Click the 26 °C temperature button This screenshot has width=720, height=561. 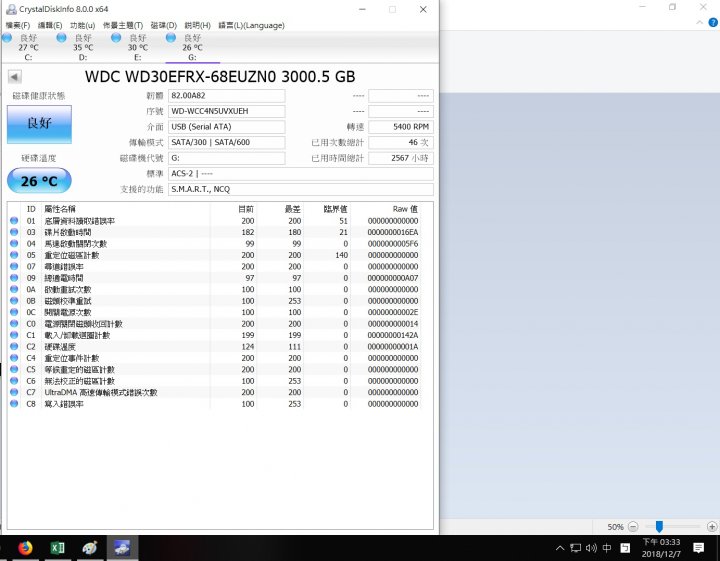39,181
